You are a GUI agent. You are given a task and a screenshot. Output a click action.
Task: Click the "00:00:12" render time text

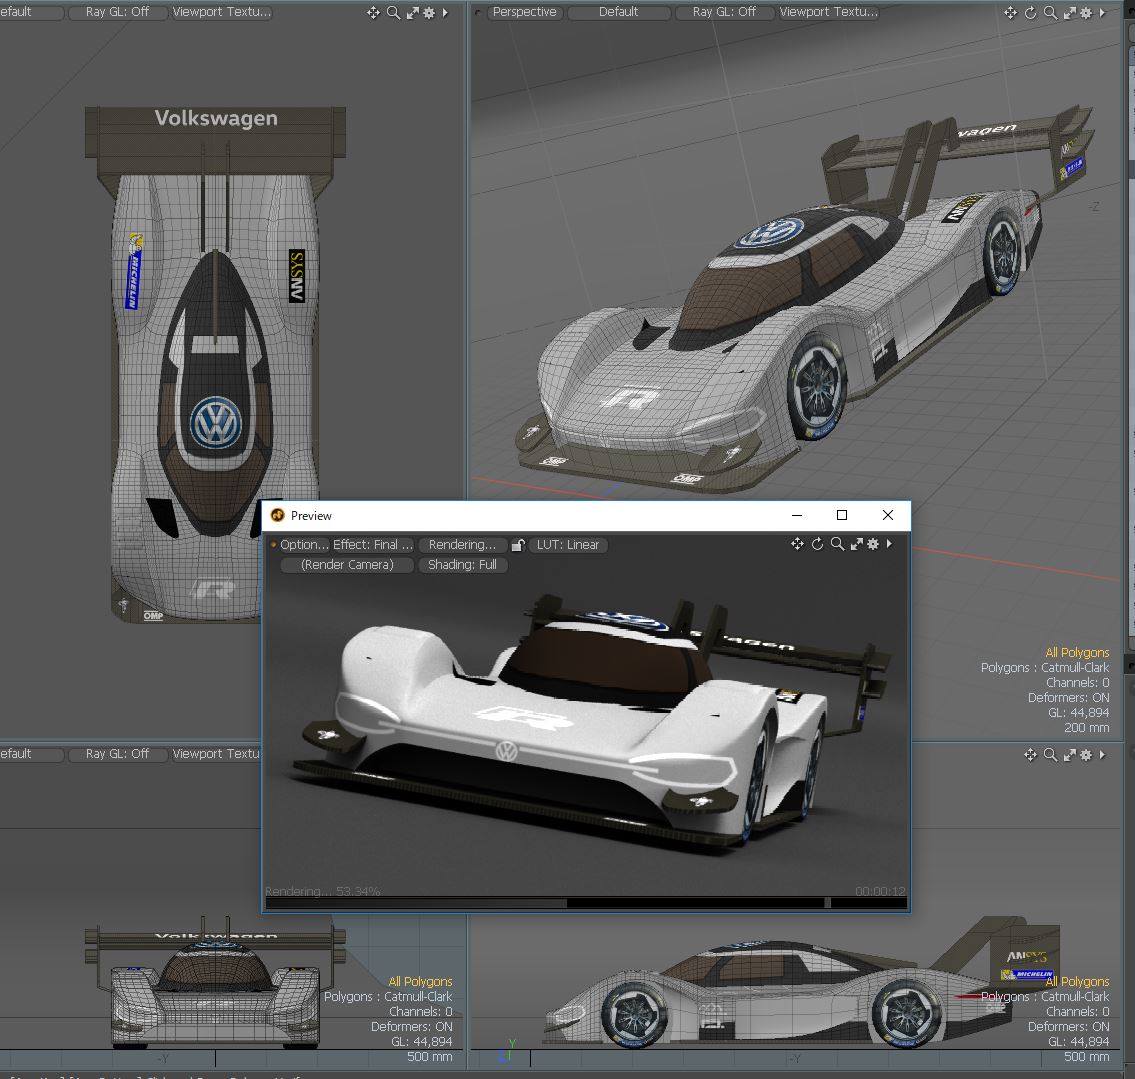tap(880, 891)
